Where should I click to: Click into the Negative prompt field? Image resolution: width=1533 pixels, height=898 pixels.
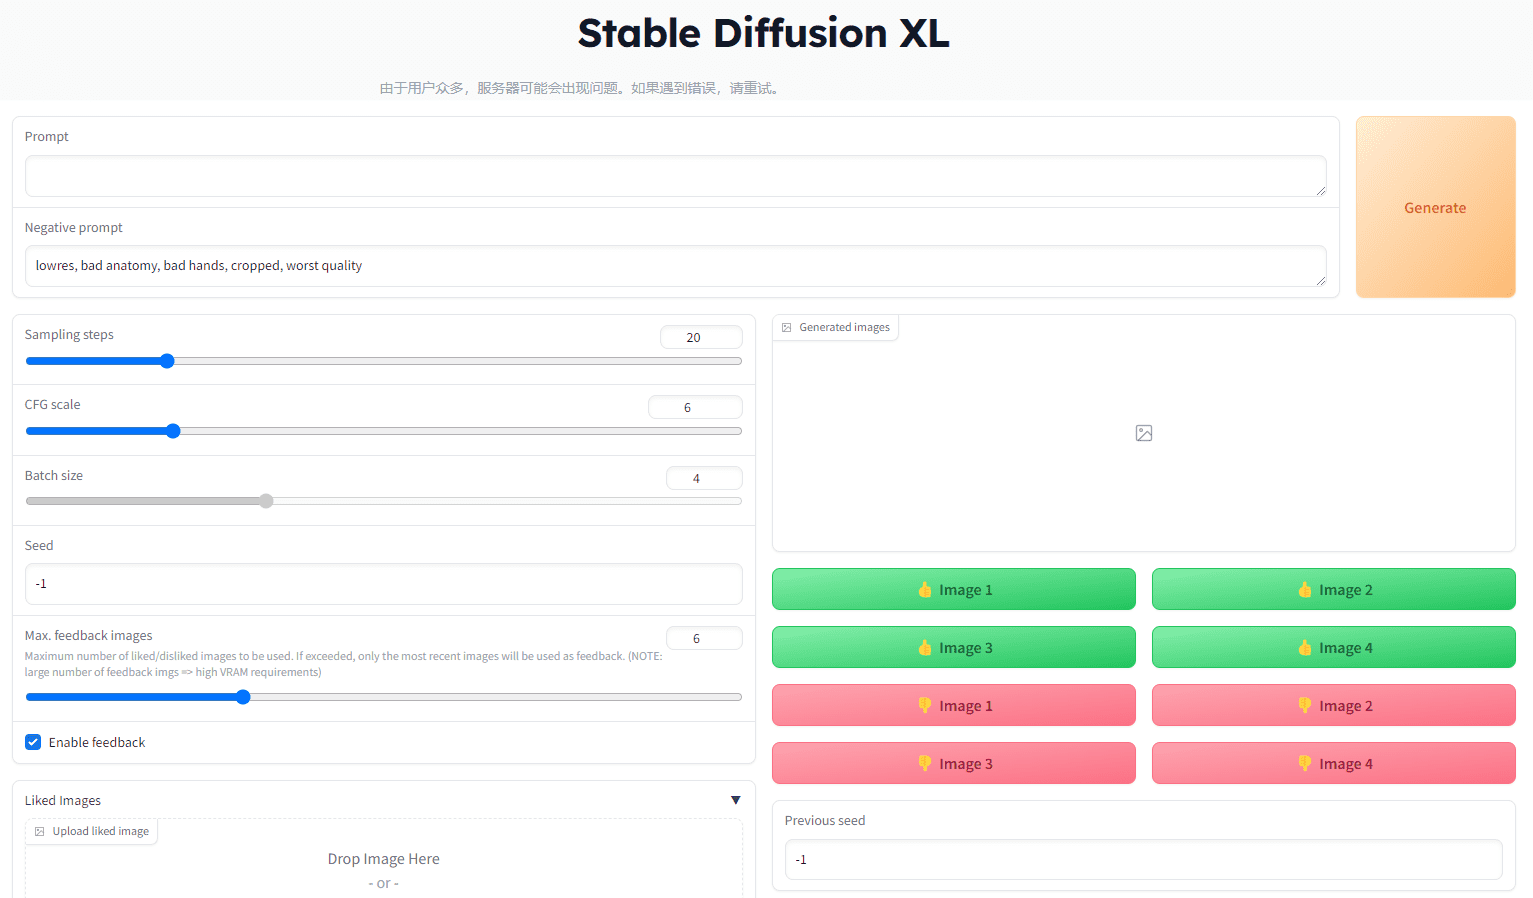[675, 266]
